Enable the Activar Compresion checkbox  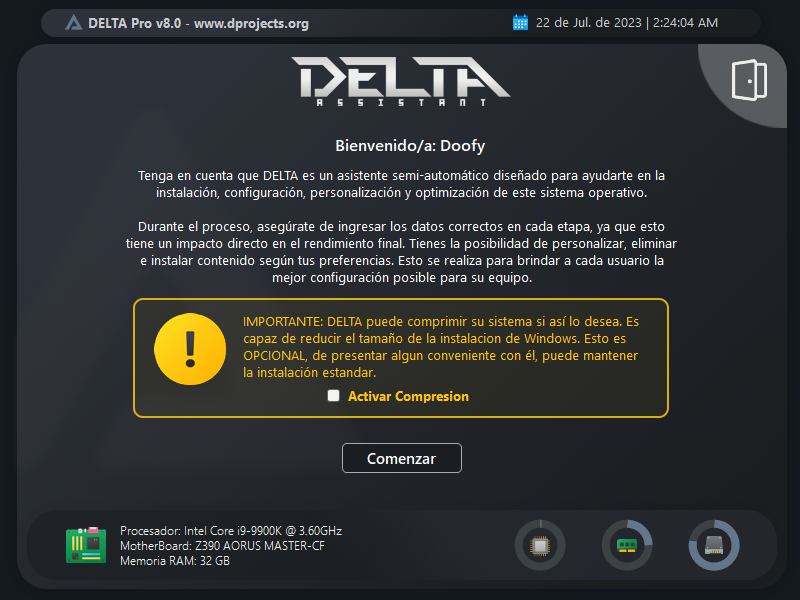coord(334,395)
